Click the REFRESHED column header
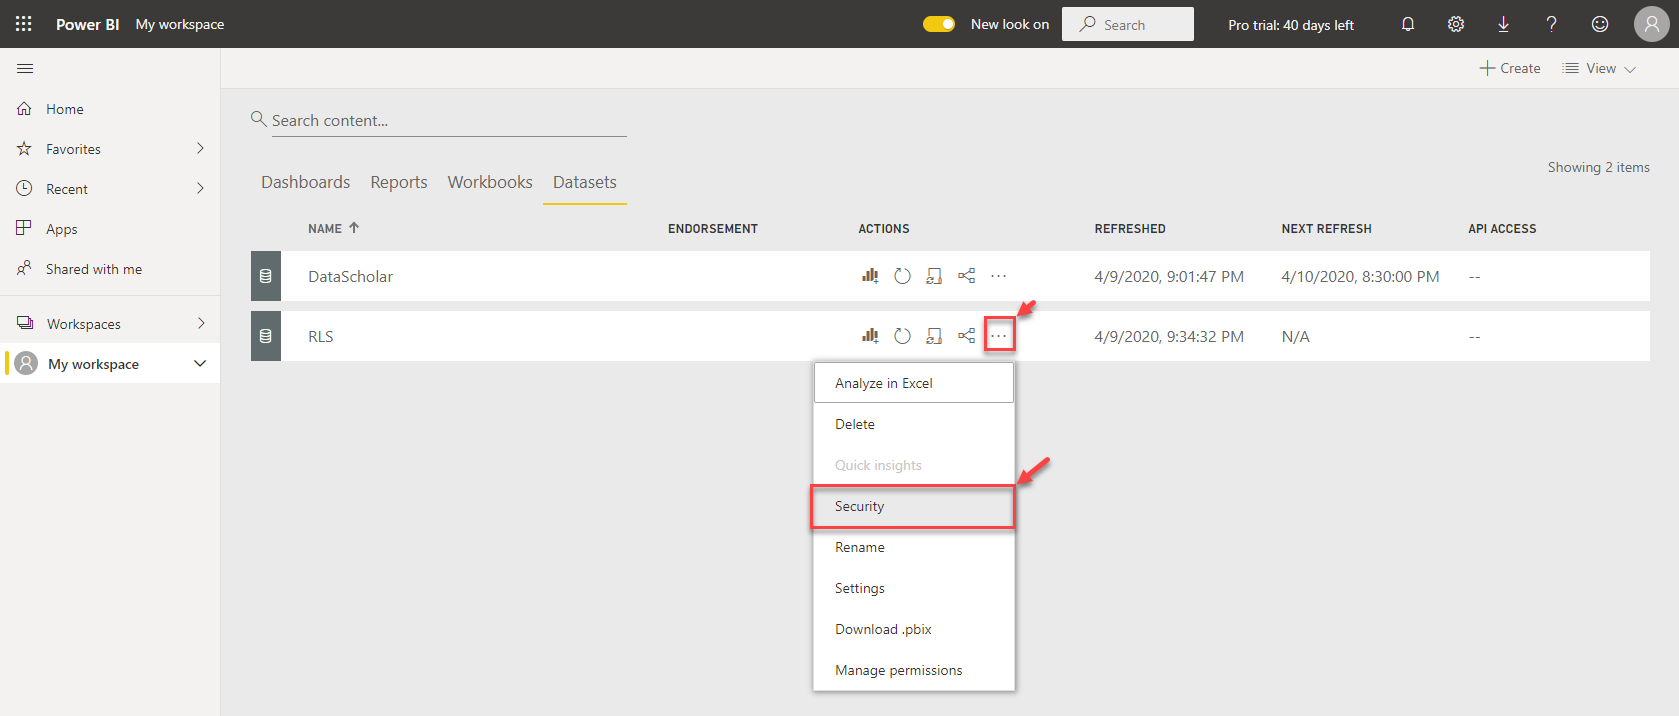1679x716 pixels. coord(1130,229)
